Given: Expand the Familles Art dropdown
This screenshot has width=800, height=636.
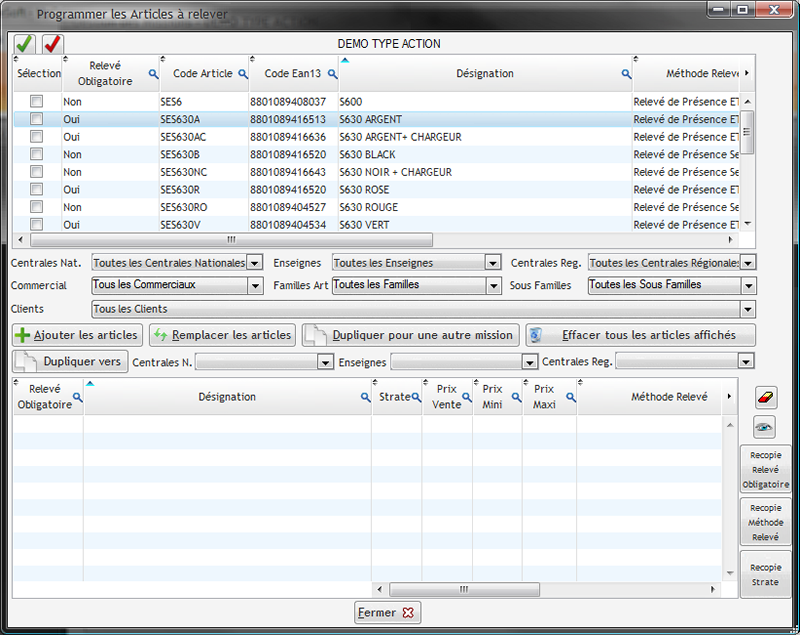Looking at the screenshot, I should tap(492, 286).
